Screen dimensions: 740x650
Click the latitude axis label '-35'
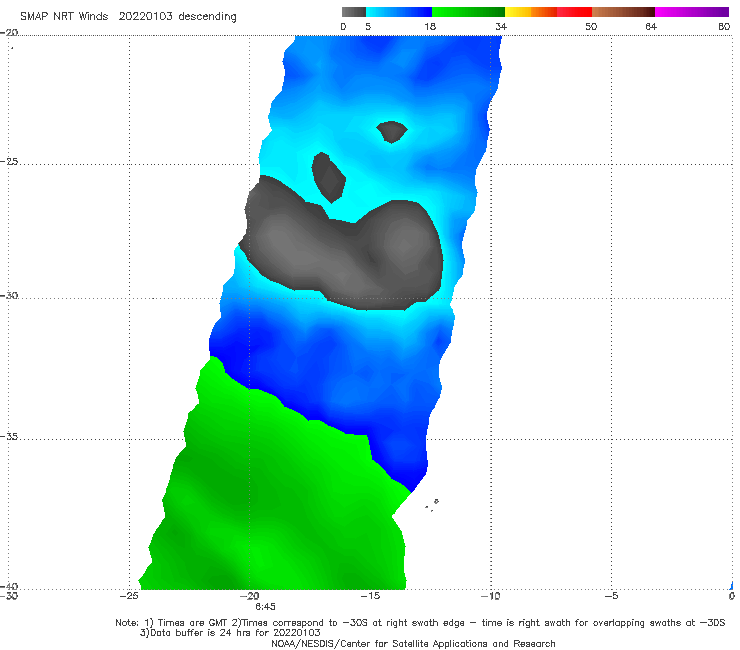point(9,437)
